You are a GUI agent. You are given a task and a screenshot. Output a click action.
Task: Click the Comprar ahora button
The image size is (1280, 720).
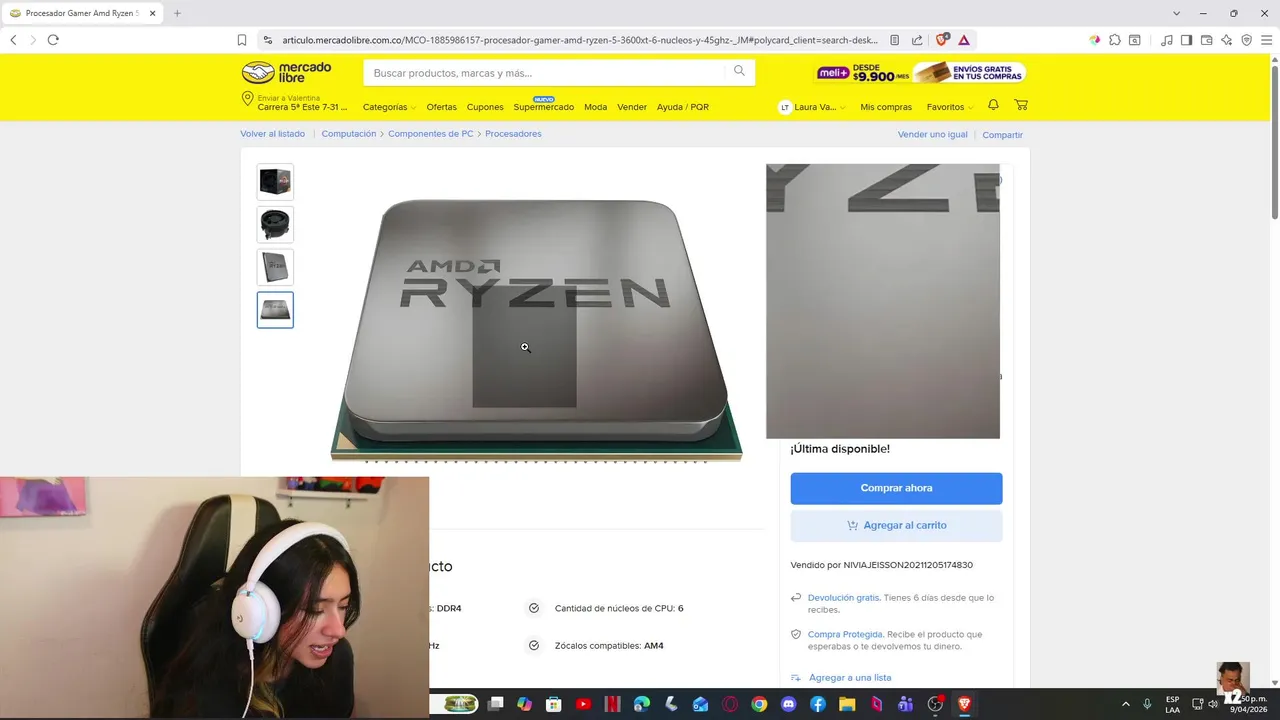tap(896, 488)
